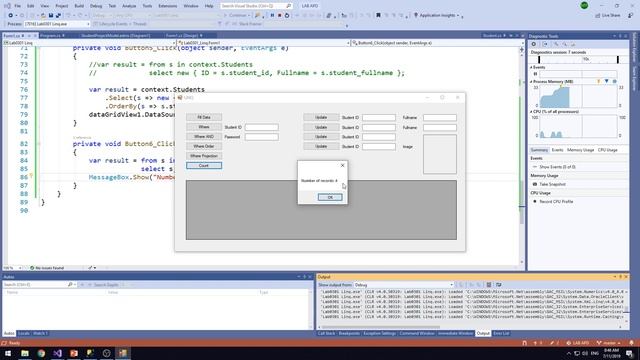The width and height of the screenshot is (640, 360).
Task: Click the Password input field in LINQ form
Action: 262,137
